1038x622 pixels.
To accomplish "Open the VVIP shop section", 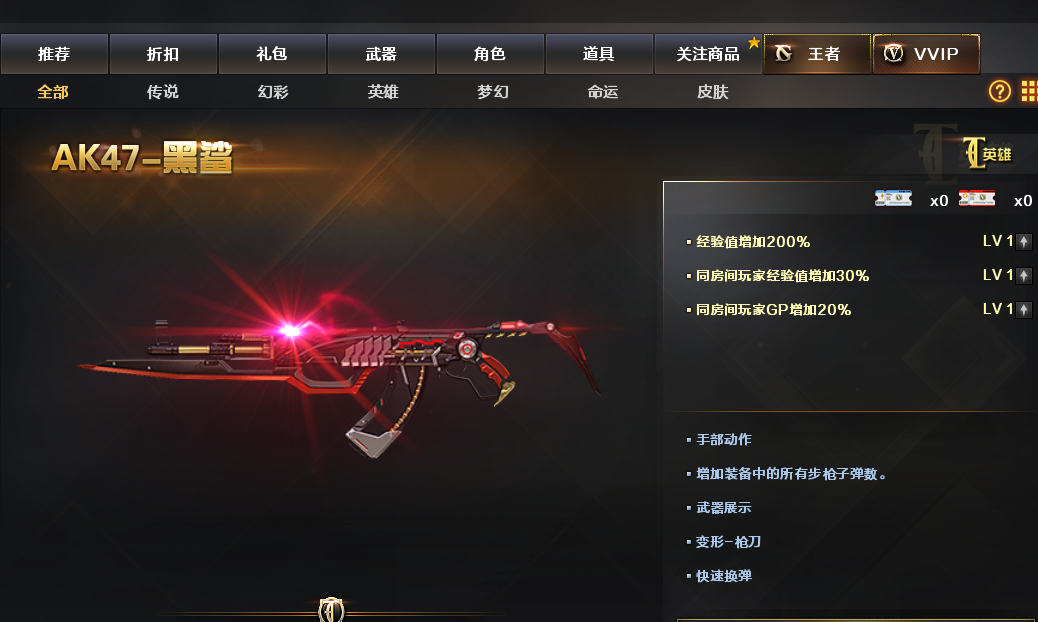I will tap(926, 54).
